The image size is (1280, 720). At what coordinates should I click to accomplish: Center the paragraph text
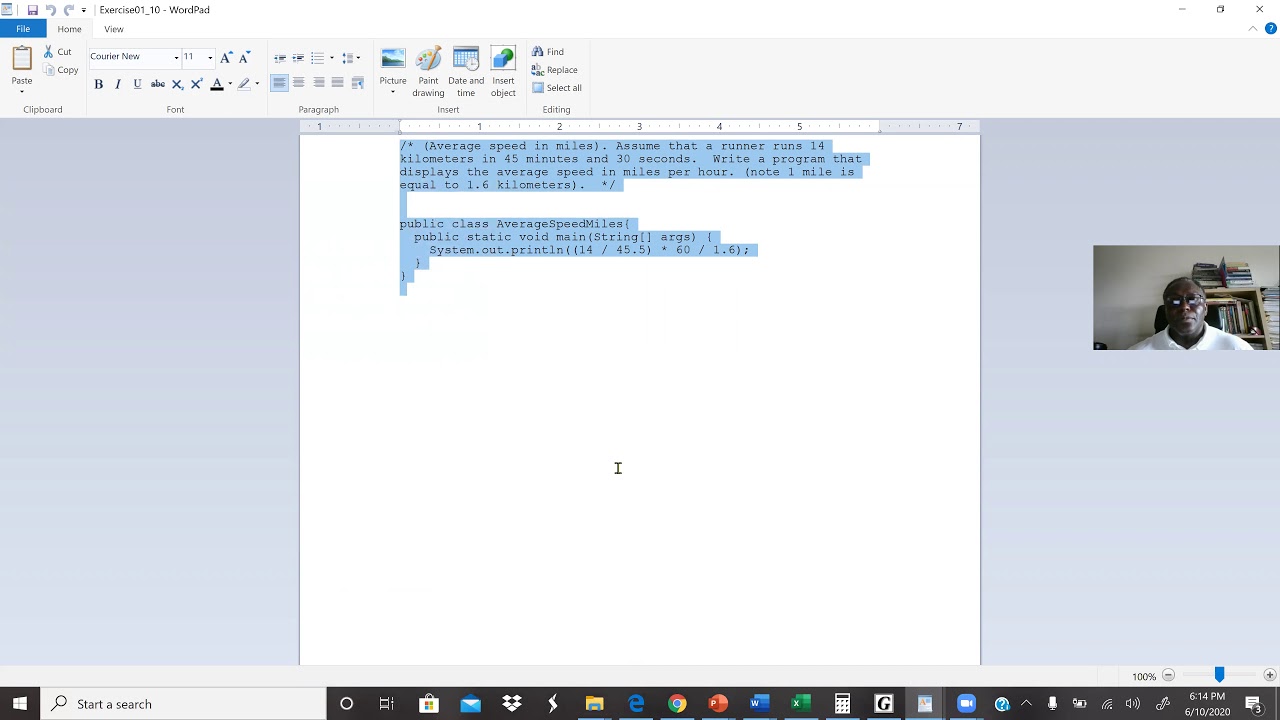point(298,83)
